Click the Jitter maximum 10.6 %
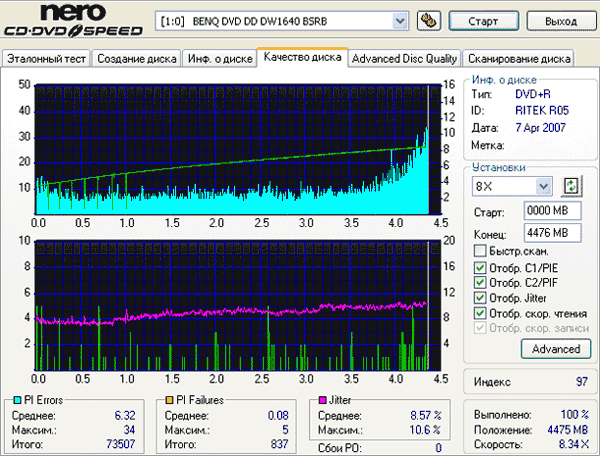The height and width of the screenshot is (456, 600). click(x=426, y=430)
